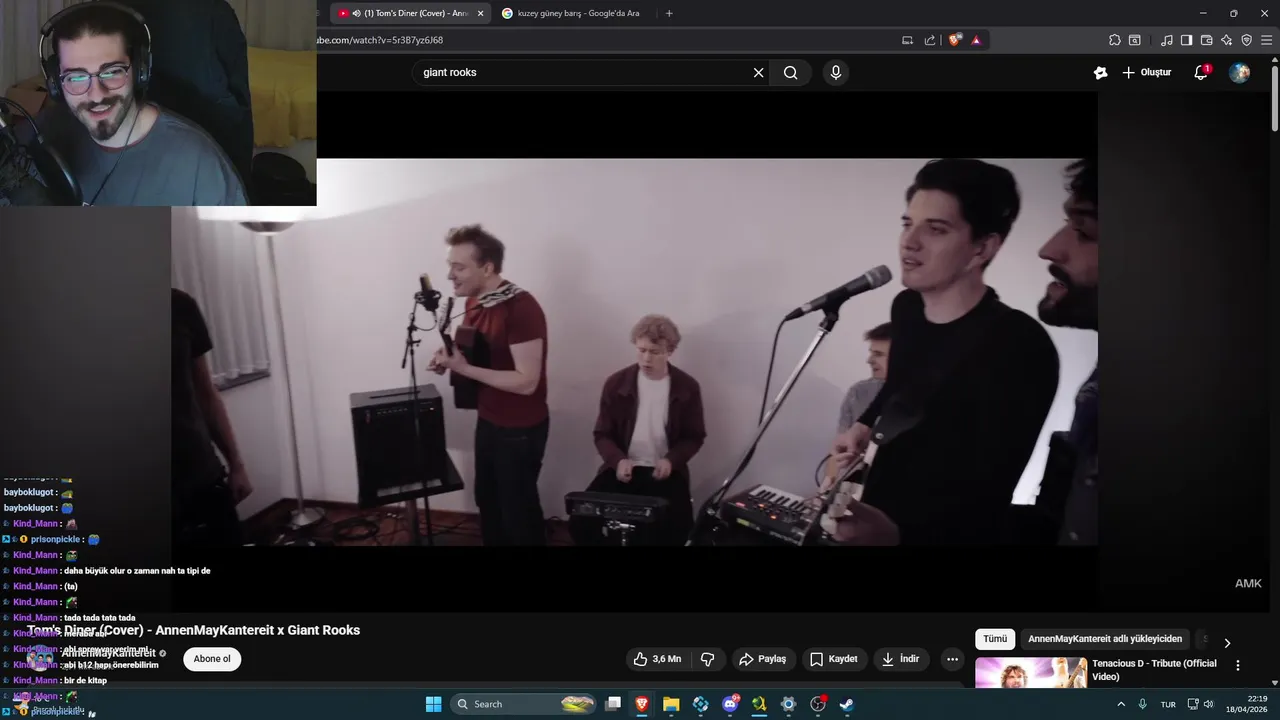Screen dimensions: 1280x720
Task: Open Discord from the taskbar
Action: pos(730,704)
